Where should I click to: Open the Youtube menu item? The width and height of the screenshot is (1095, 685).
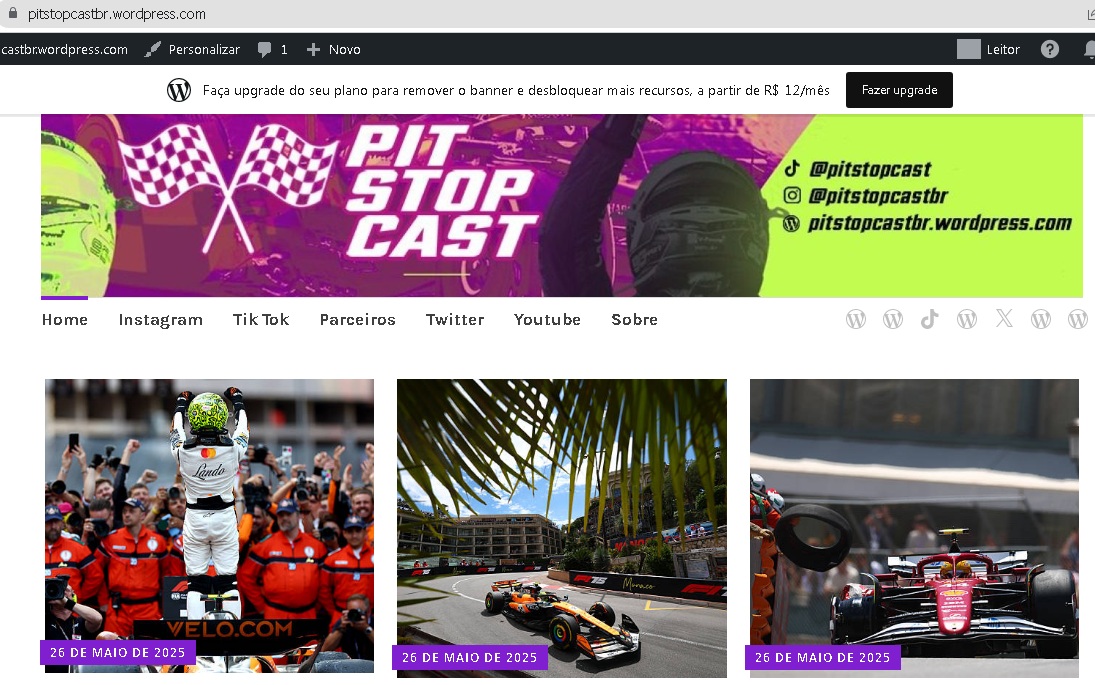click(547, 320)
